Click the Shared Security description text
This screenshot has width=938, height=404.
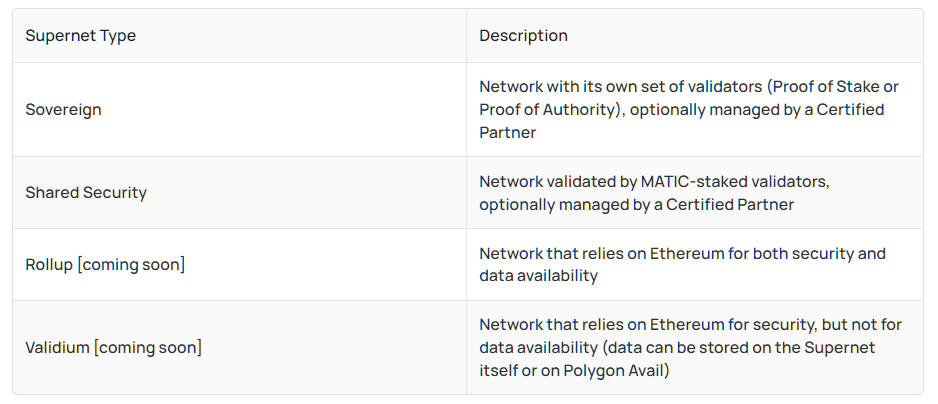click(x=654, y=193)
